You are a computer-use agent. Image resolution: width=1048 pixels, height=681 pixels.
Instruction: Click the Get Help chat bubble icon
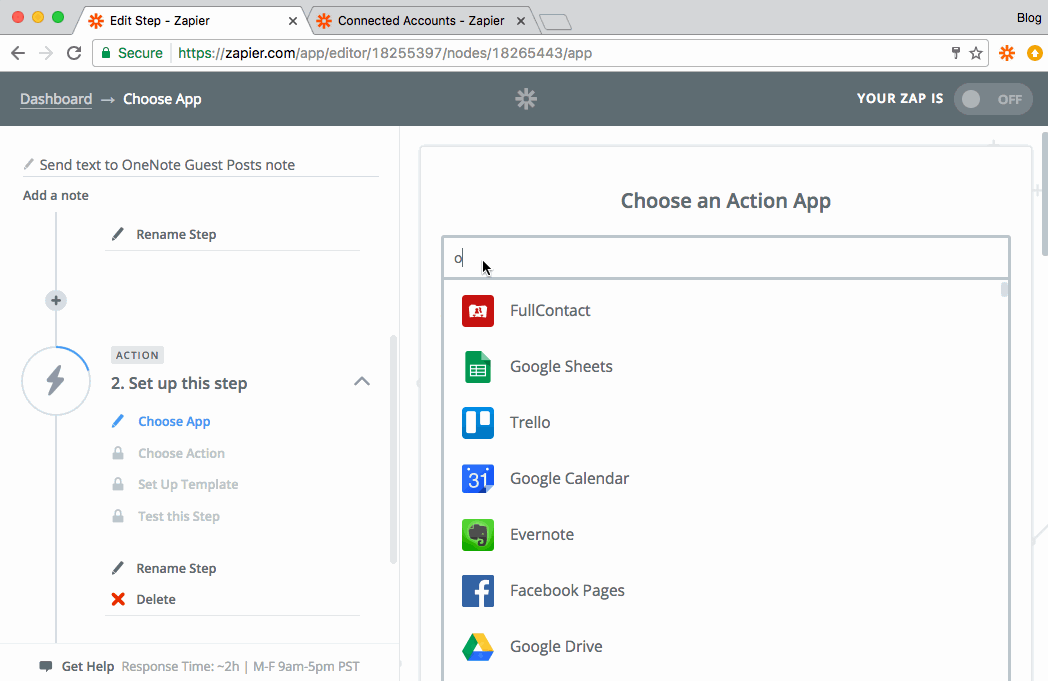pyautogui.click(x=46, y=666)
